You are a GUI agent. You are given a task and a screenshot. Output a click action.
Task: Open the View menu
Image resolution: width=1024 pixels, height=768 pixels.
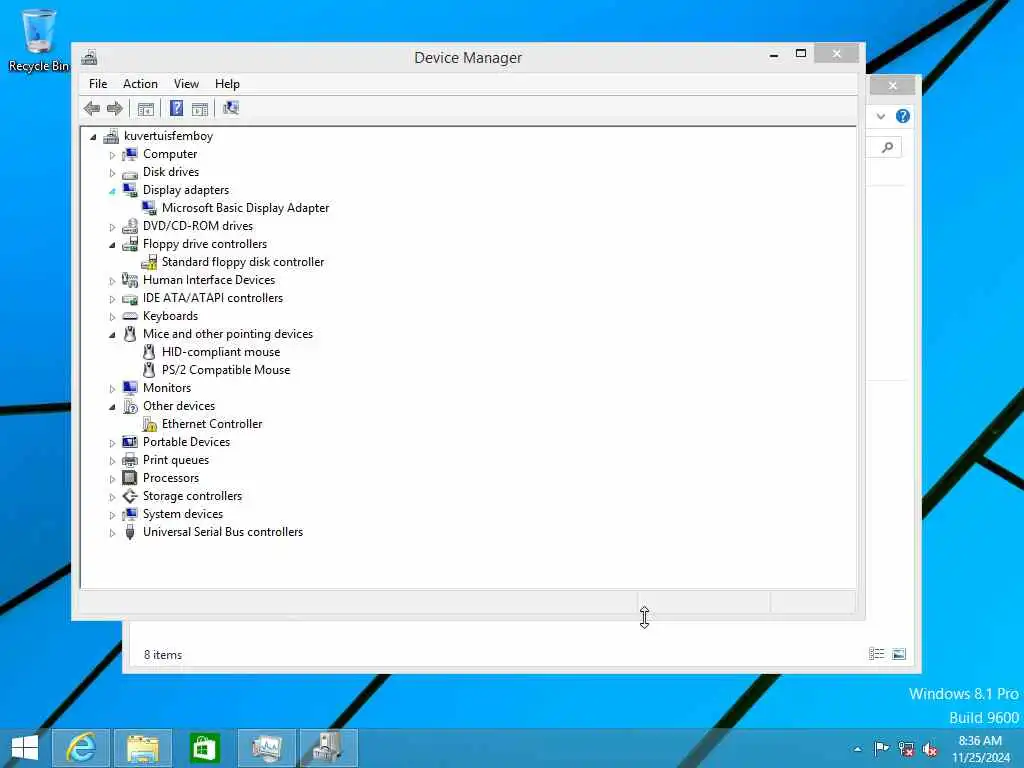click(x=186, y=84)
